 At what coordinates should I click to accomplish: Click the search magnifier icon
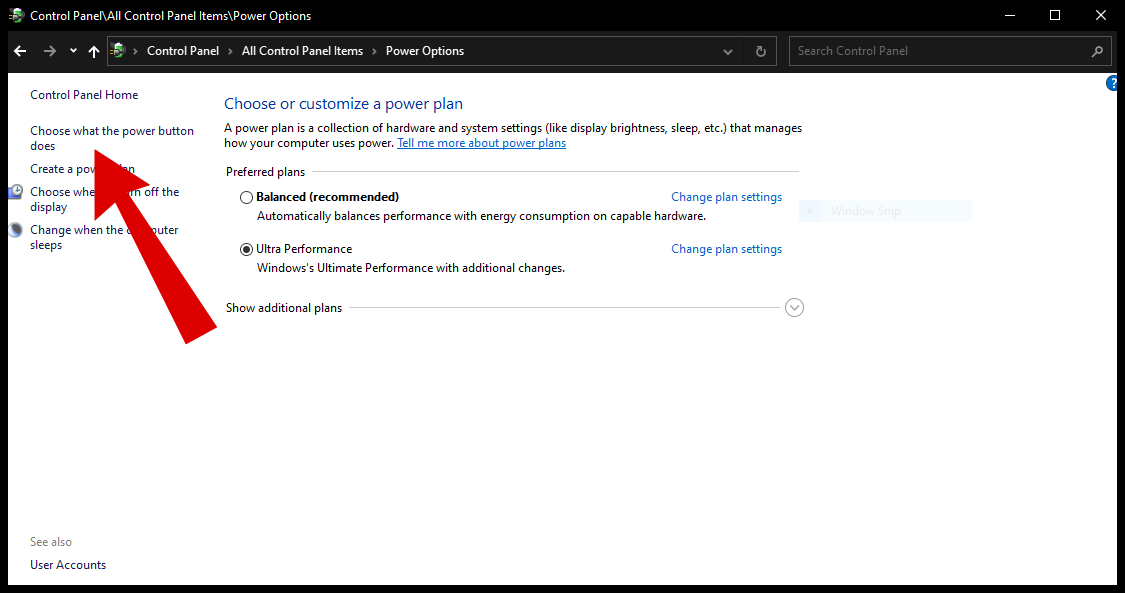coord(1098,51)
